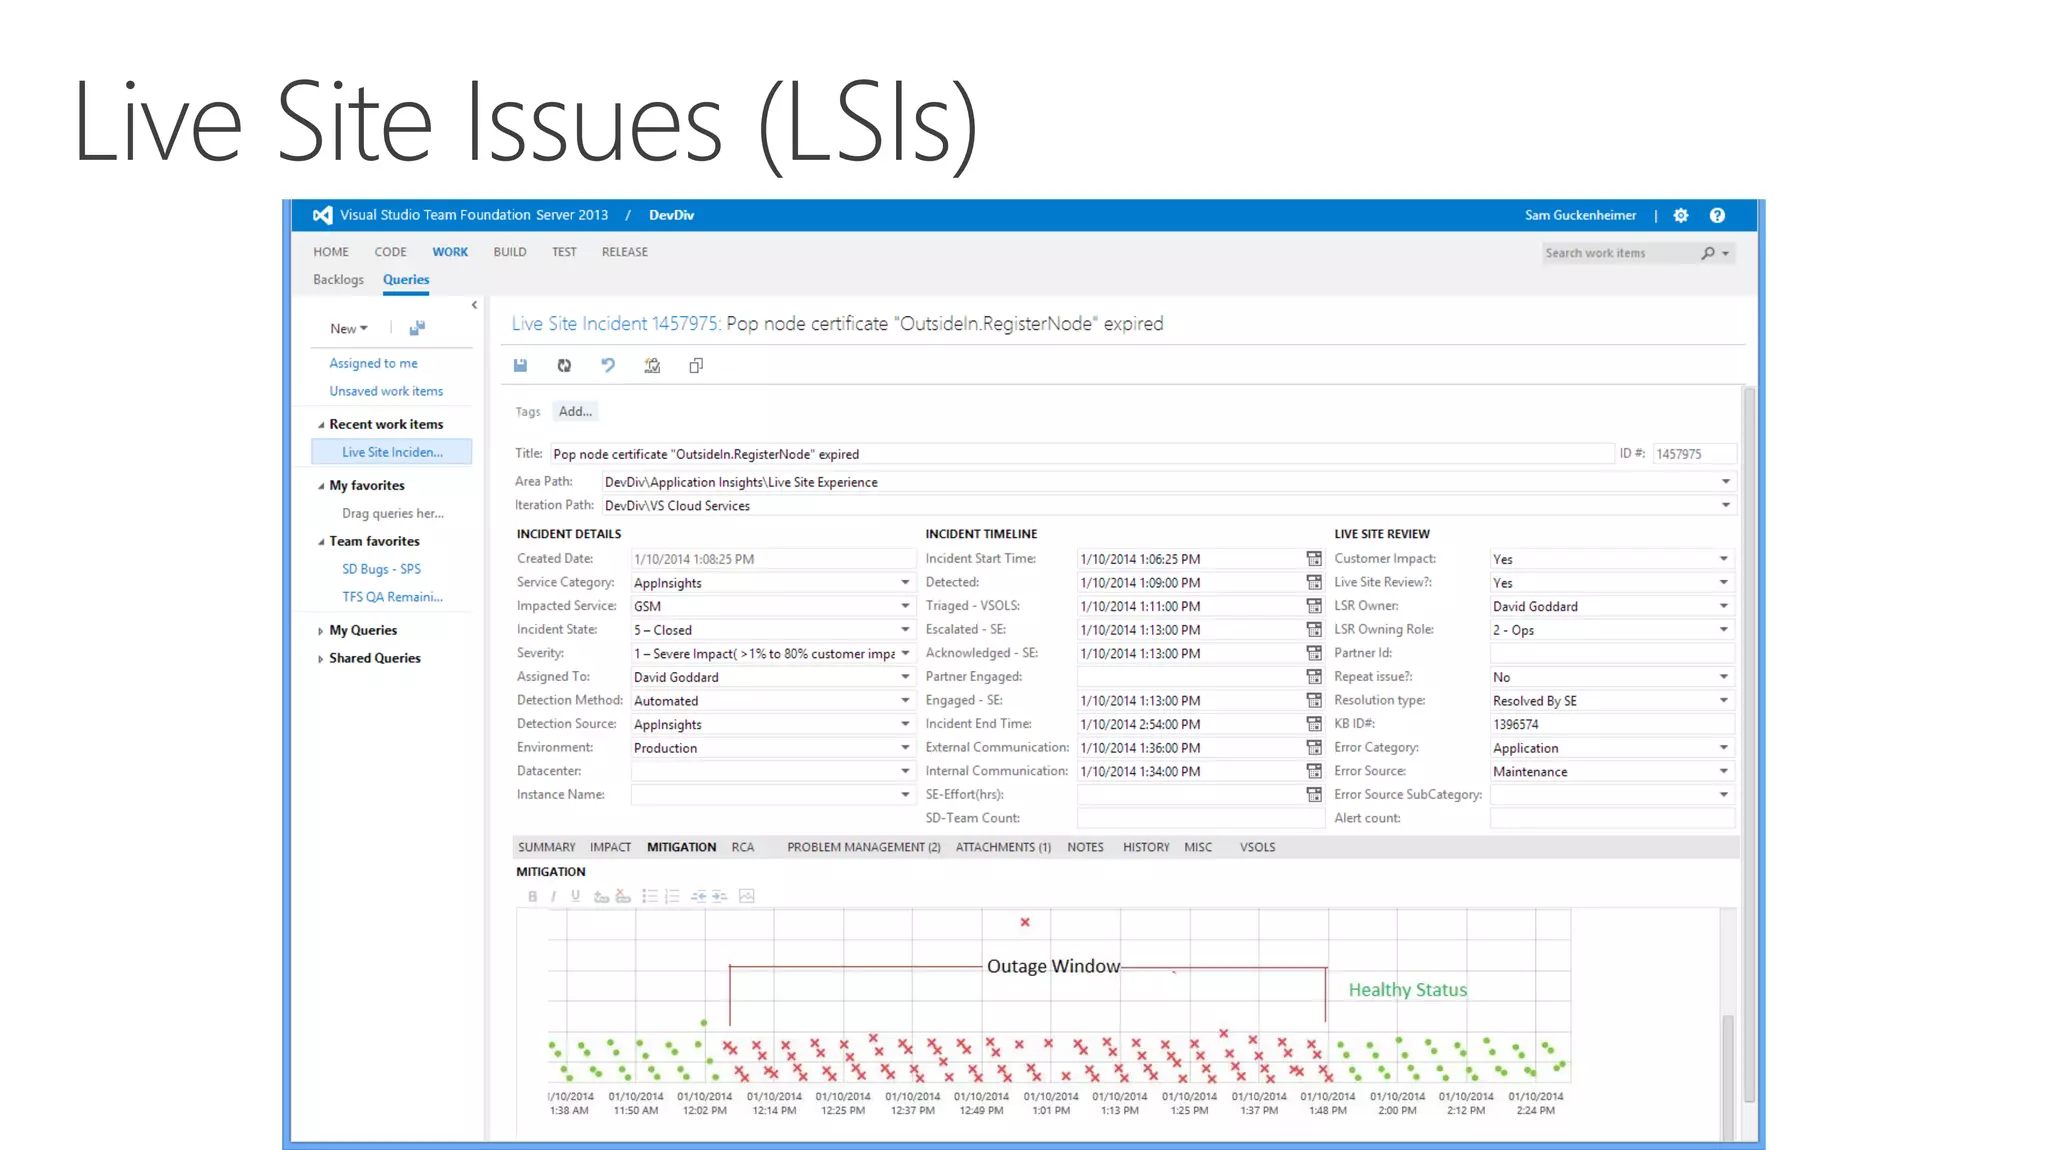Click the KB ID# field

pos(1612,724)
